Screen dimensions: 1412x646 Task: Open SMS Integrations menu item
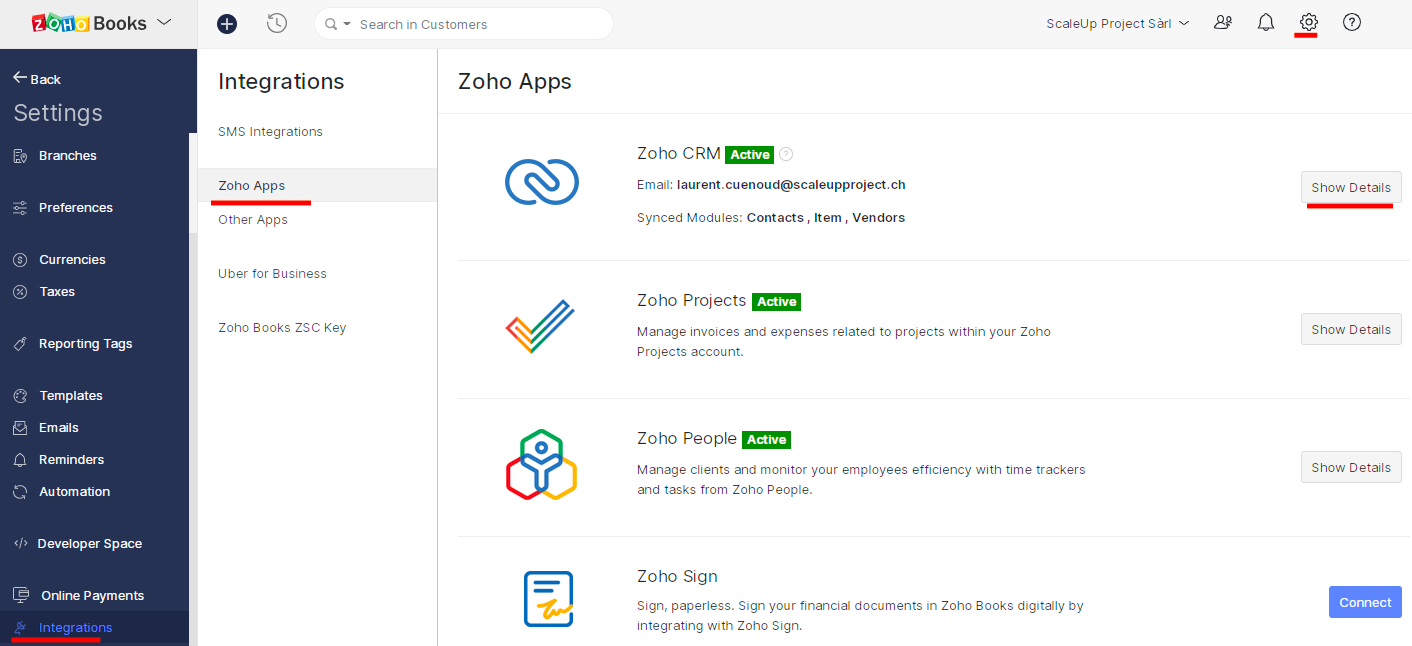pyautogui.click(x=270, y=131)
